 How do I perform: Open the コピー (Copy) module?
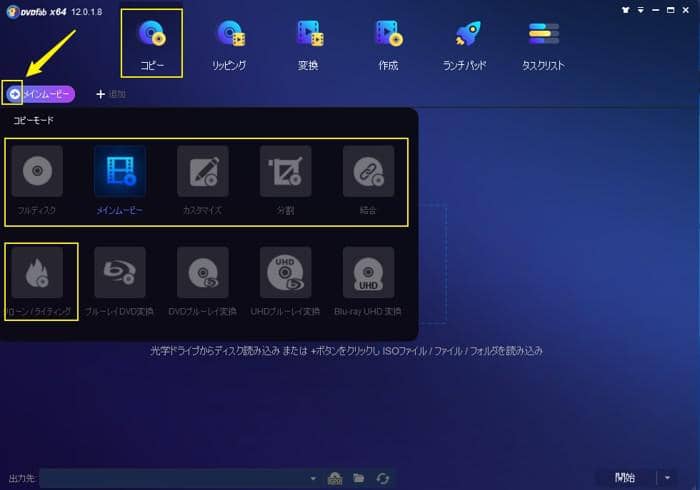pyautogui.click(x=152, y=43)
